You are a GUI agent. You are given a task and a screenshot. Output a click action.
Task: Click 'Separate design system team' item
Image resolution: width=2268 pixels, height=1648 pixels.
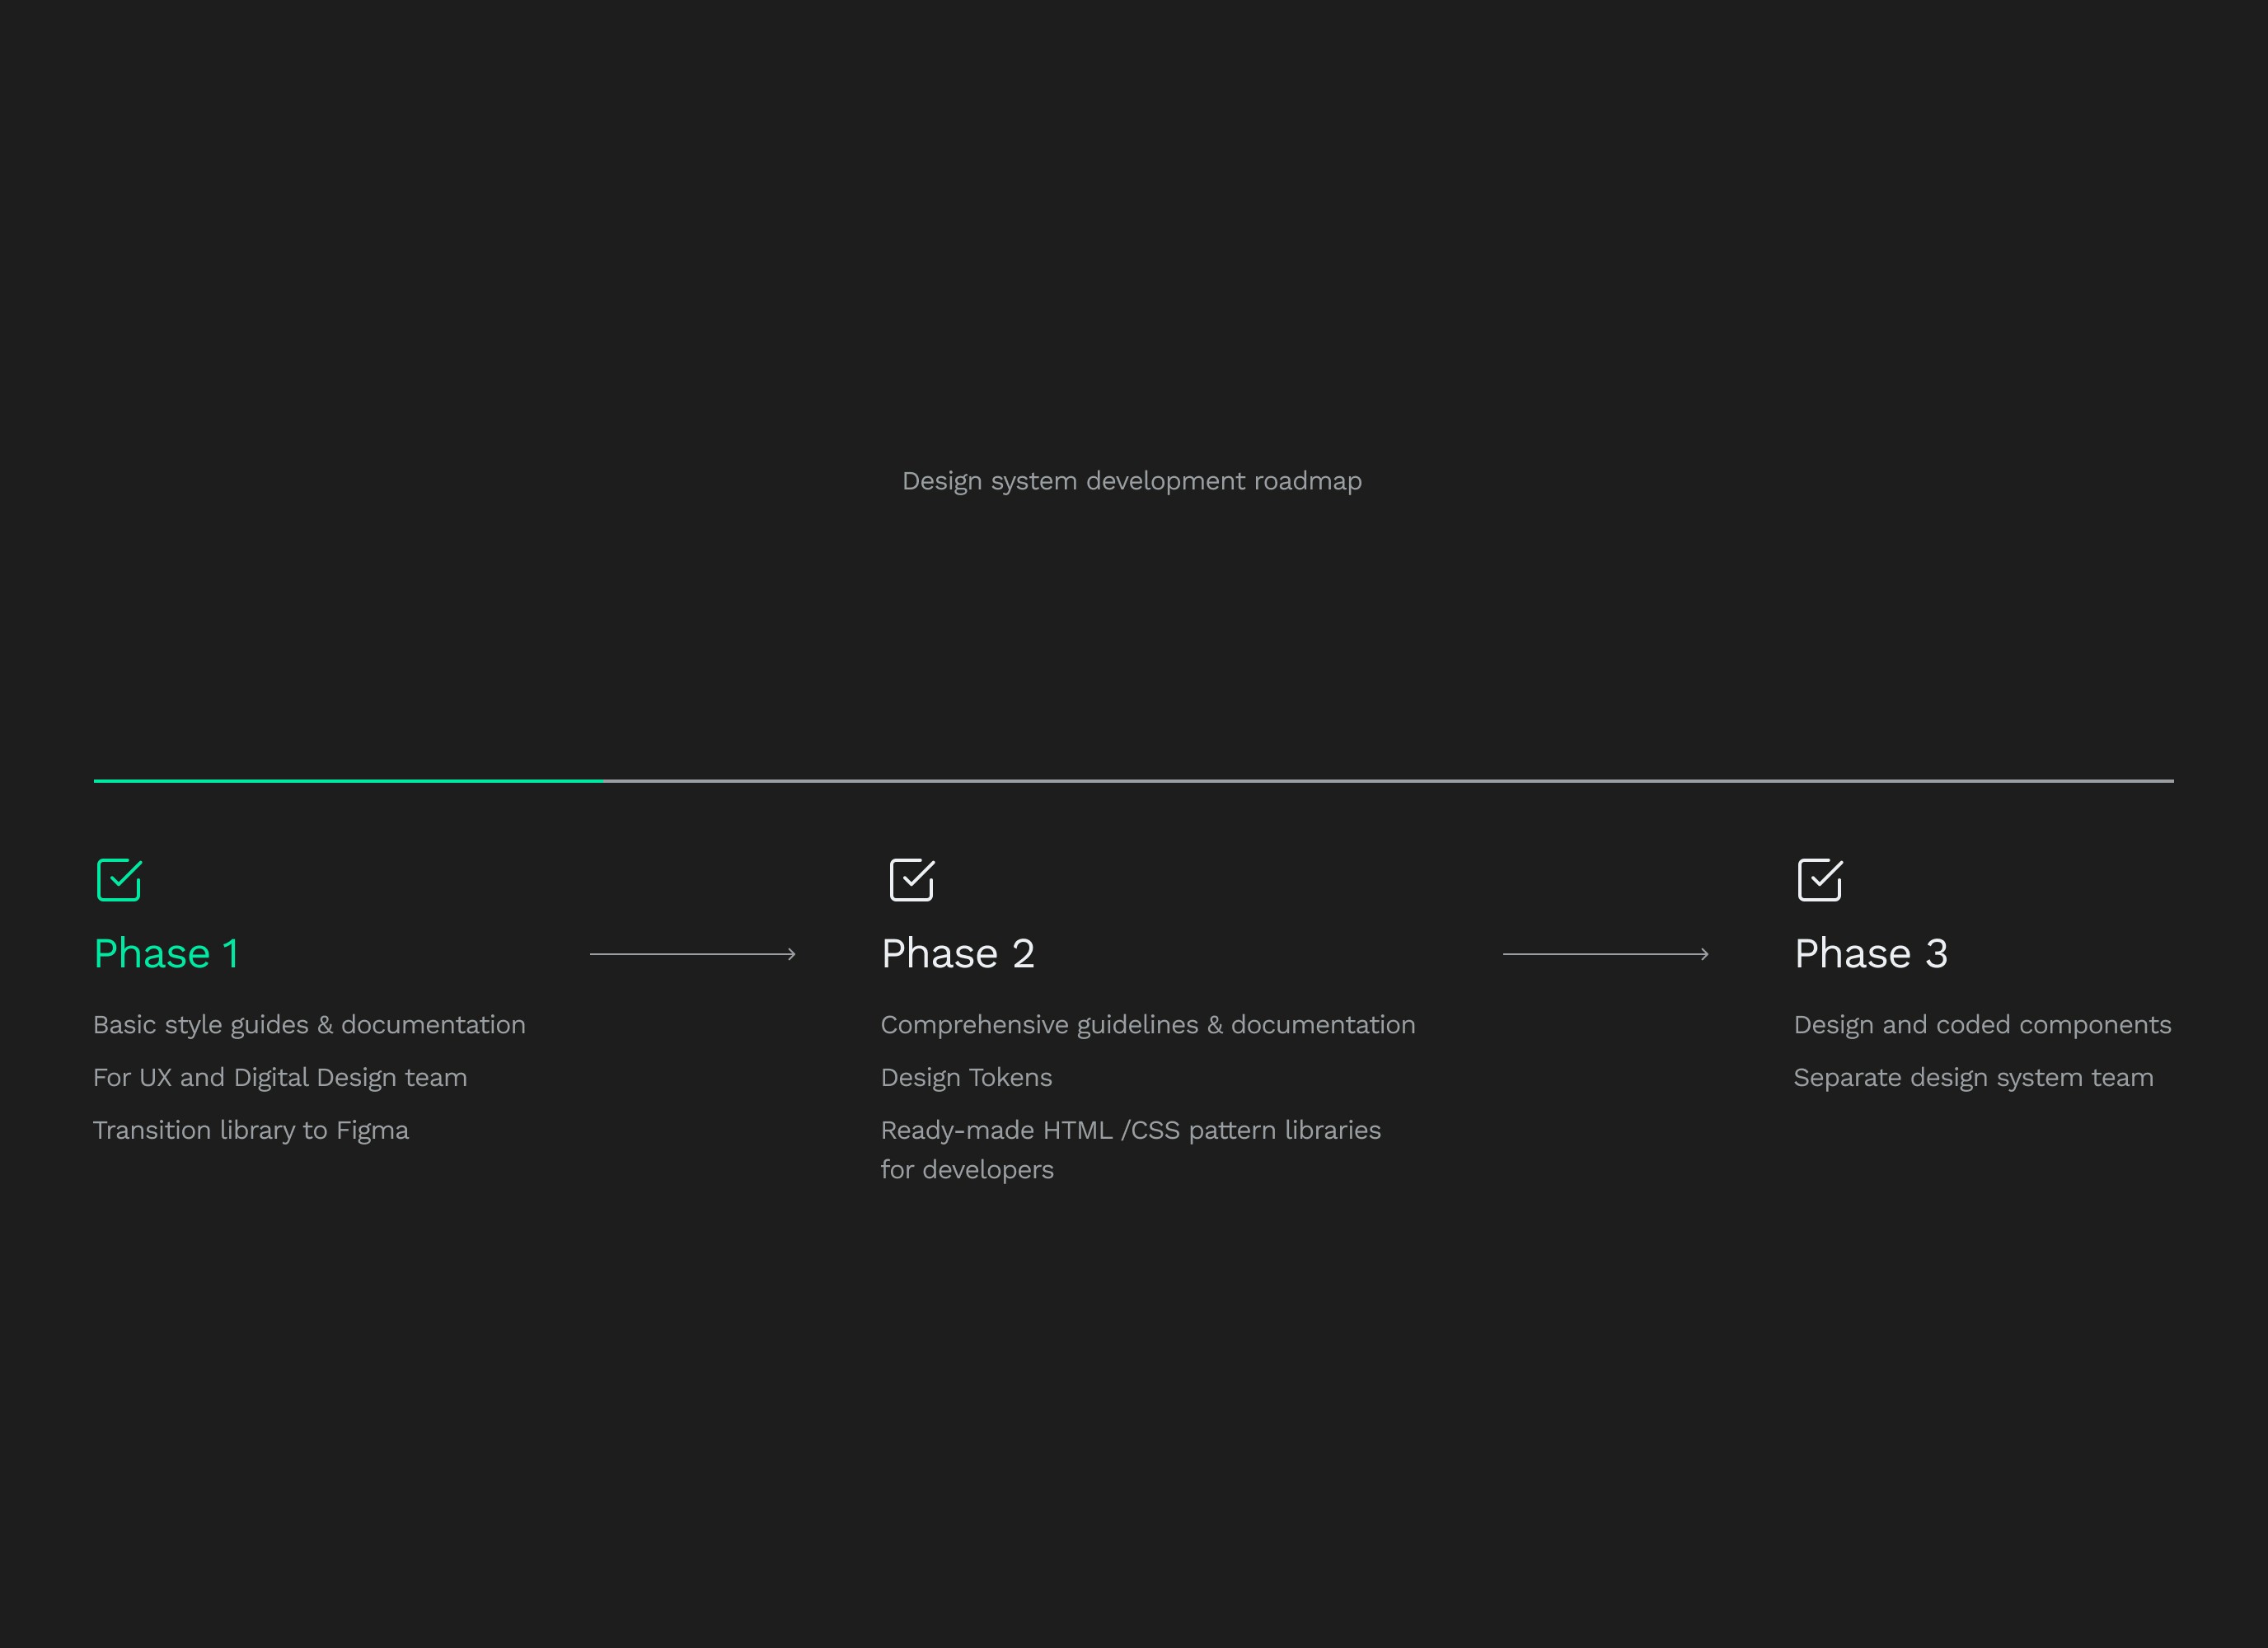[x=1973, y=1078]
